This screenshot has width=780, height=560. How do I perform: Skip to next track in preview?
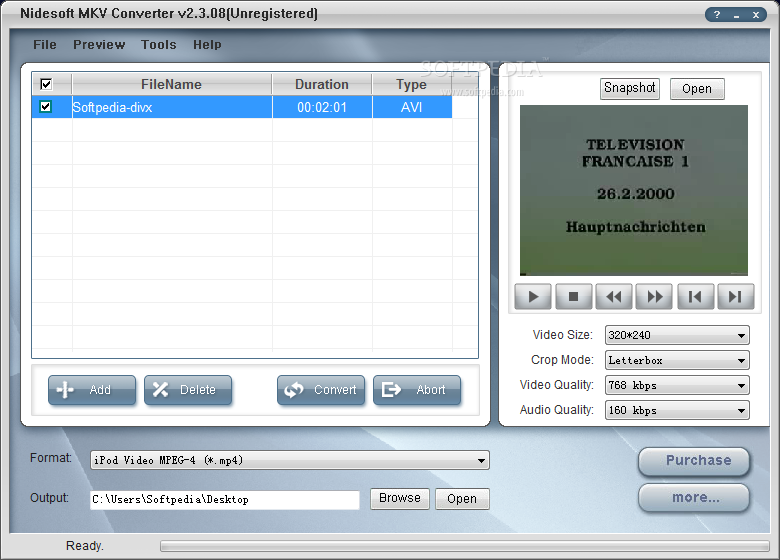tap(736, 297)
